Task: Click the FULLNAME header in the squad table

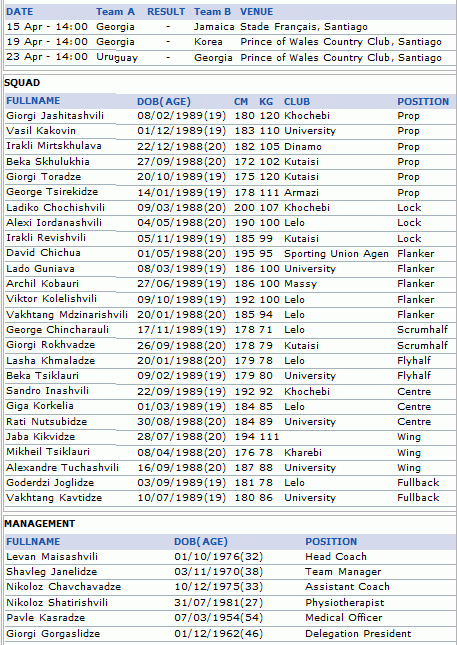Action: [33, 101]
